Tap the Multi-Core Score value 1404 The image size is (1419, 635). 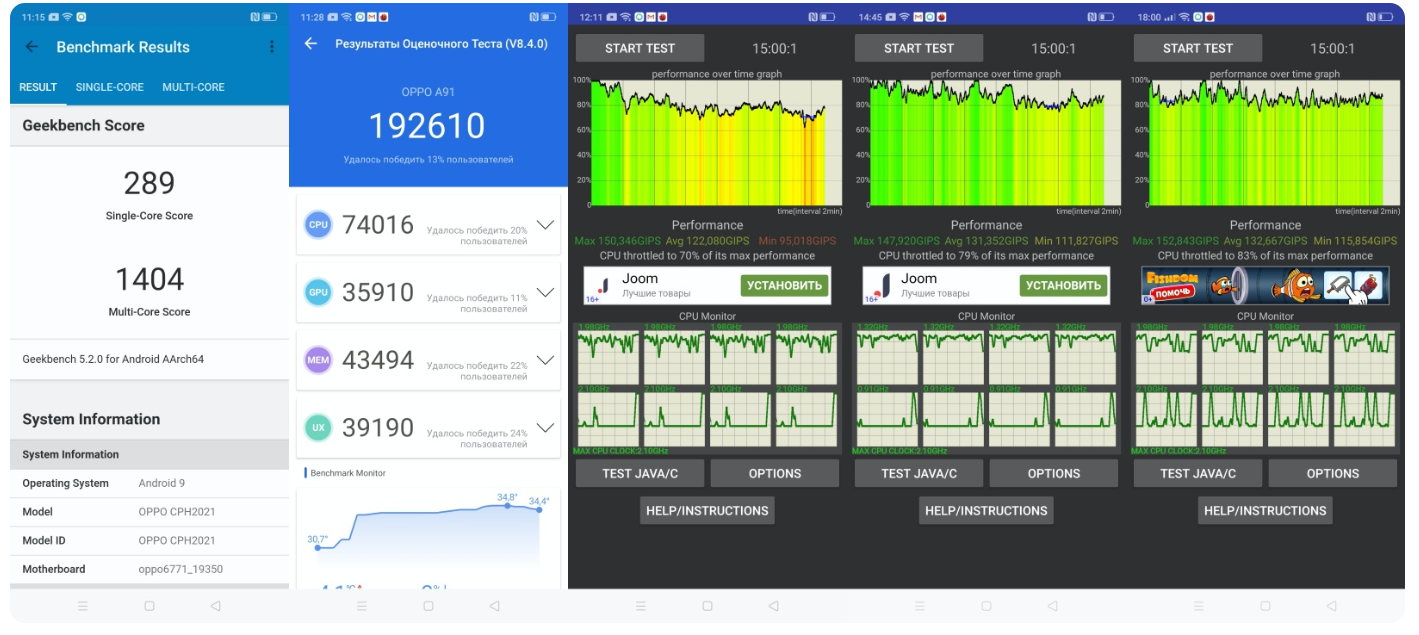149,279
